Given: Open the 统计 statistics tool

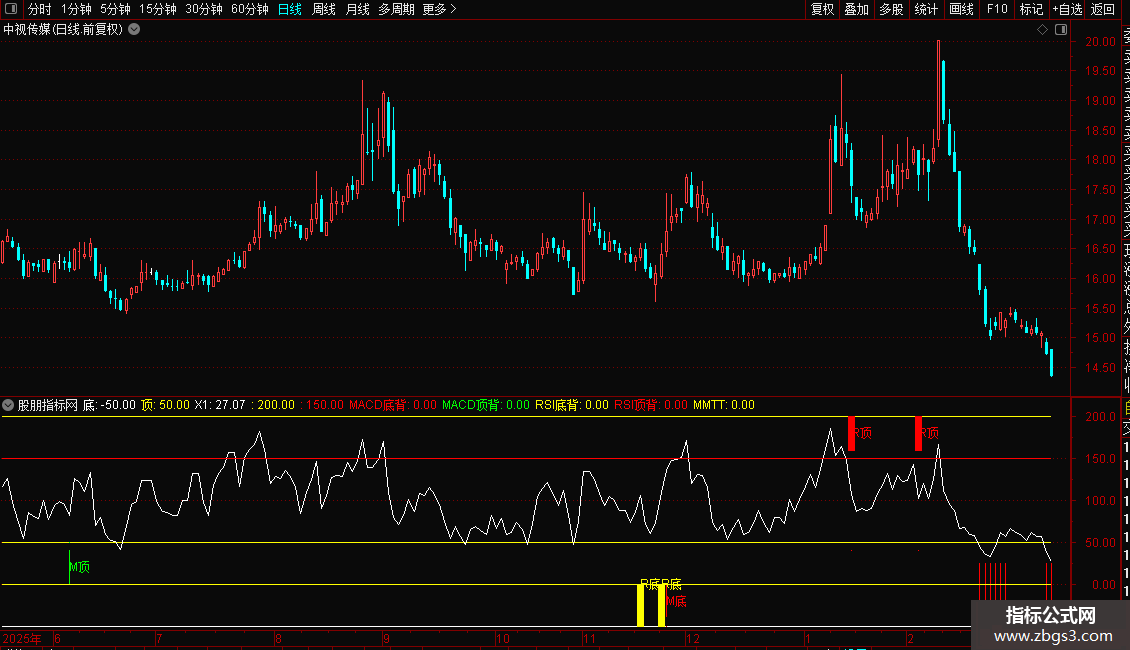Looking at the screenshot, I should click(x=926, y=9).
